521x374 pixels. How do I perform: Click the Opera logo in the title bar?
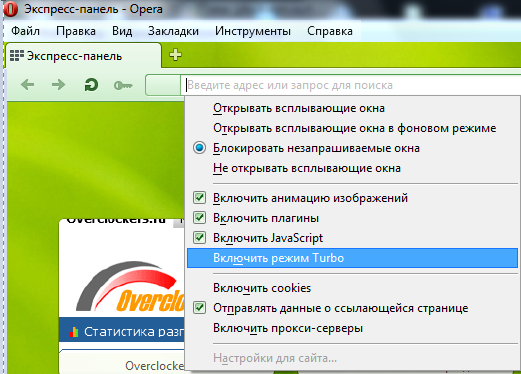[10, 9]
